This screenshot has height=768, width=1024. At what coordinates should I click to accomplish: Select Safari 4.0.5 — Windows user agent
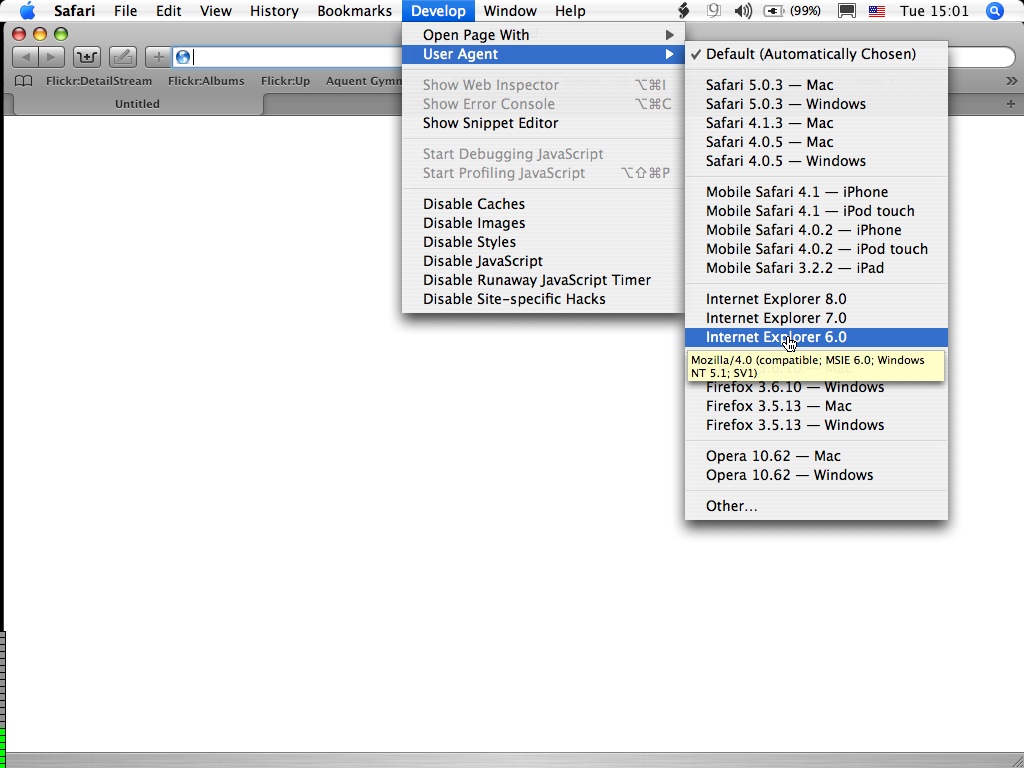point(816,161)
